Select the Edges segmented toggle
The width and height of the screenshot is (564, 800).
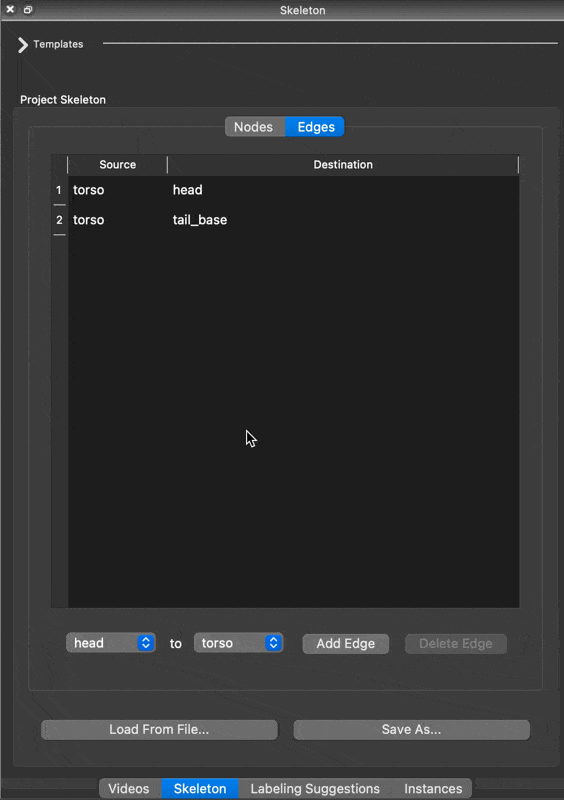pyautogui.click(x=315, y=127)
